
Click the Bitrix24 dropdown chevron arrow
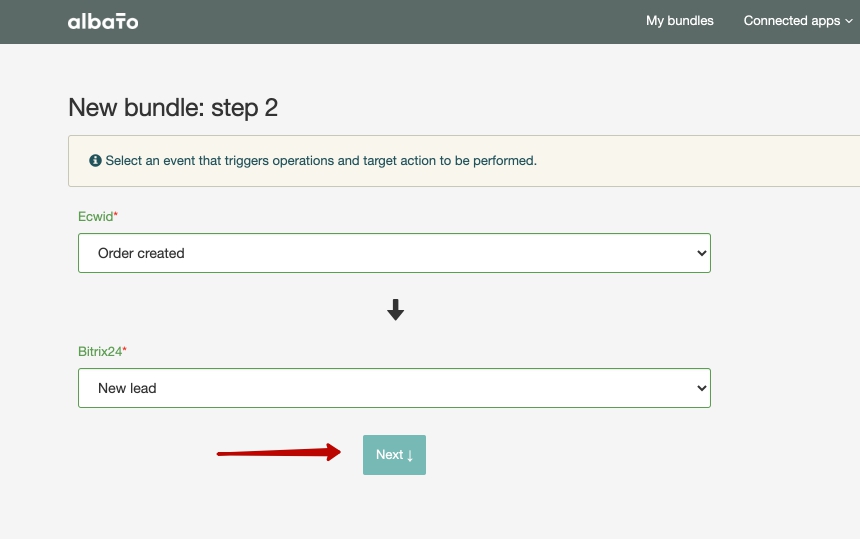[701, 389]
